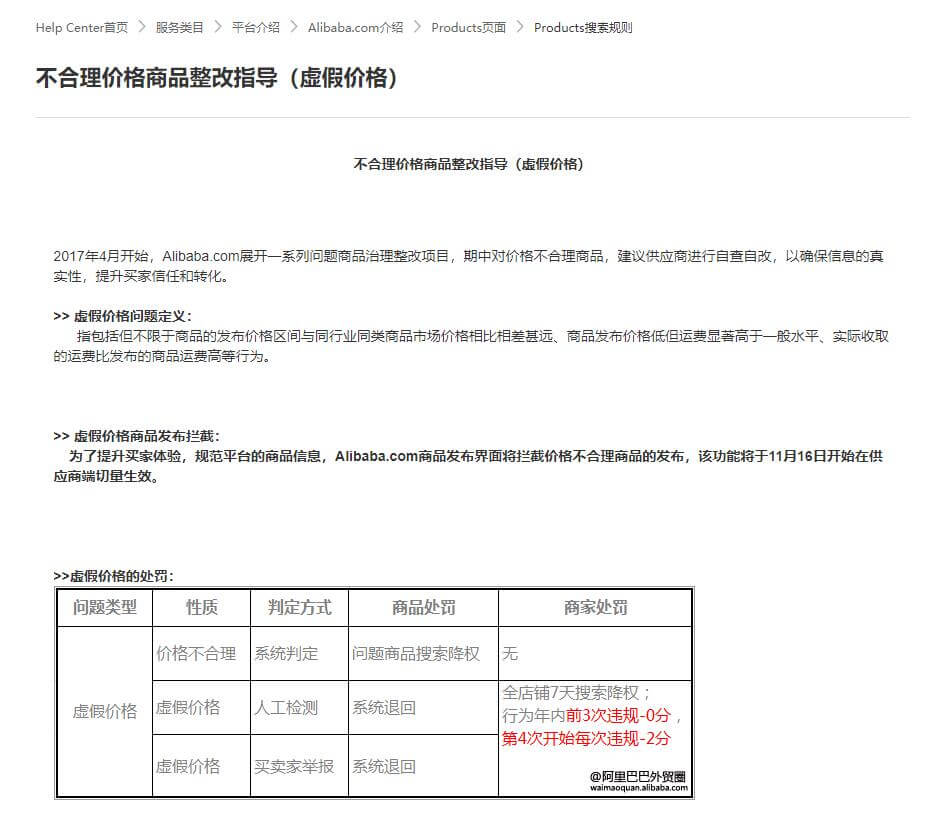Open the Help Center首页 breadcrumb link

coord(82,28)
